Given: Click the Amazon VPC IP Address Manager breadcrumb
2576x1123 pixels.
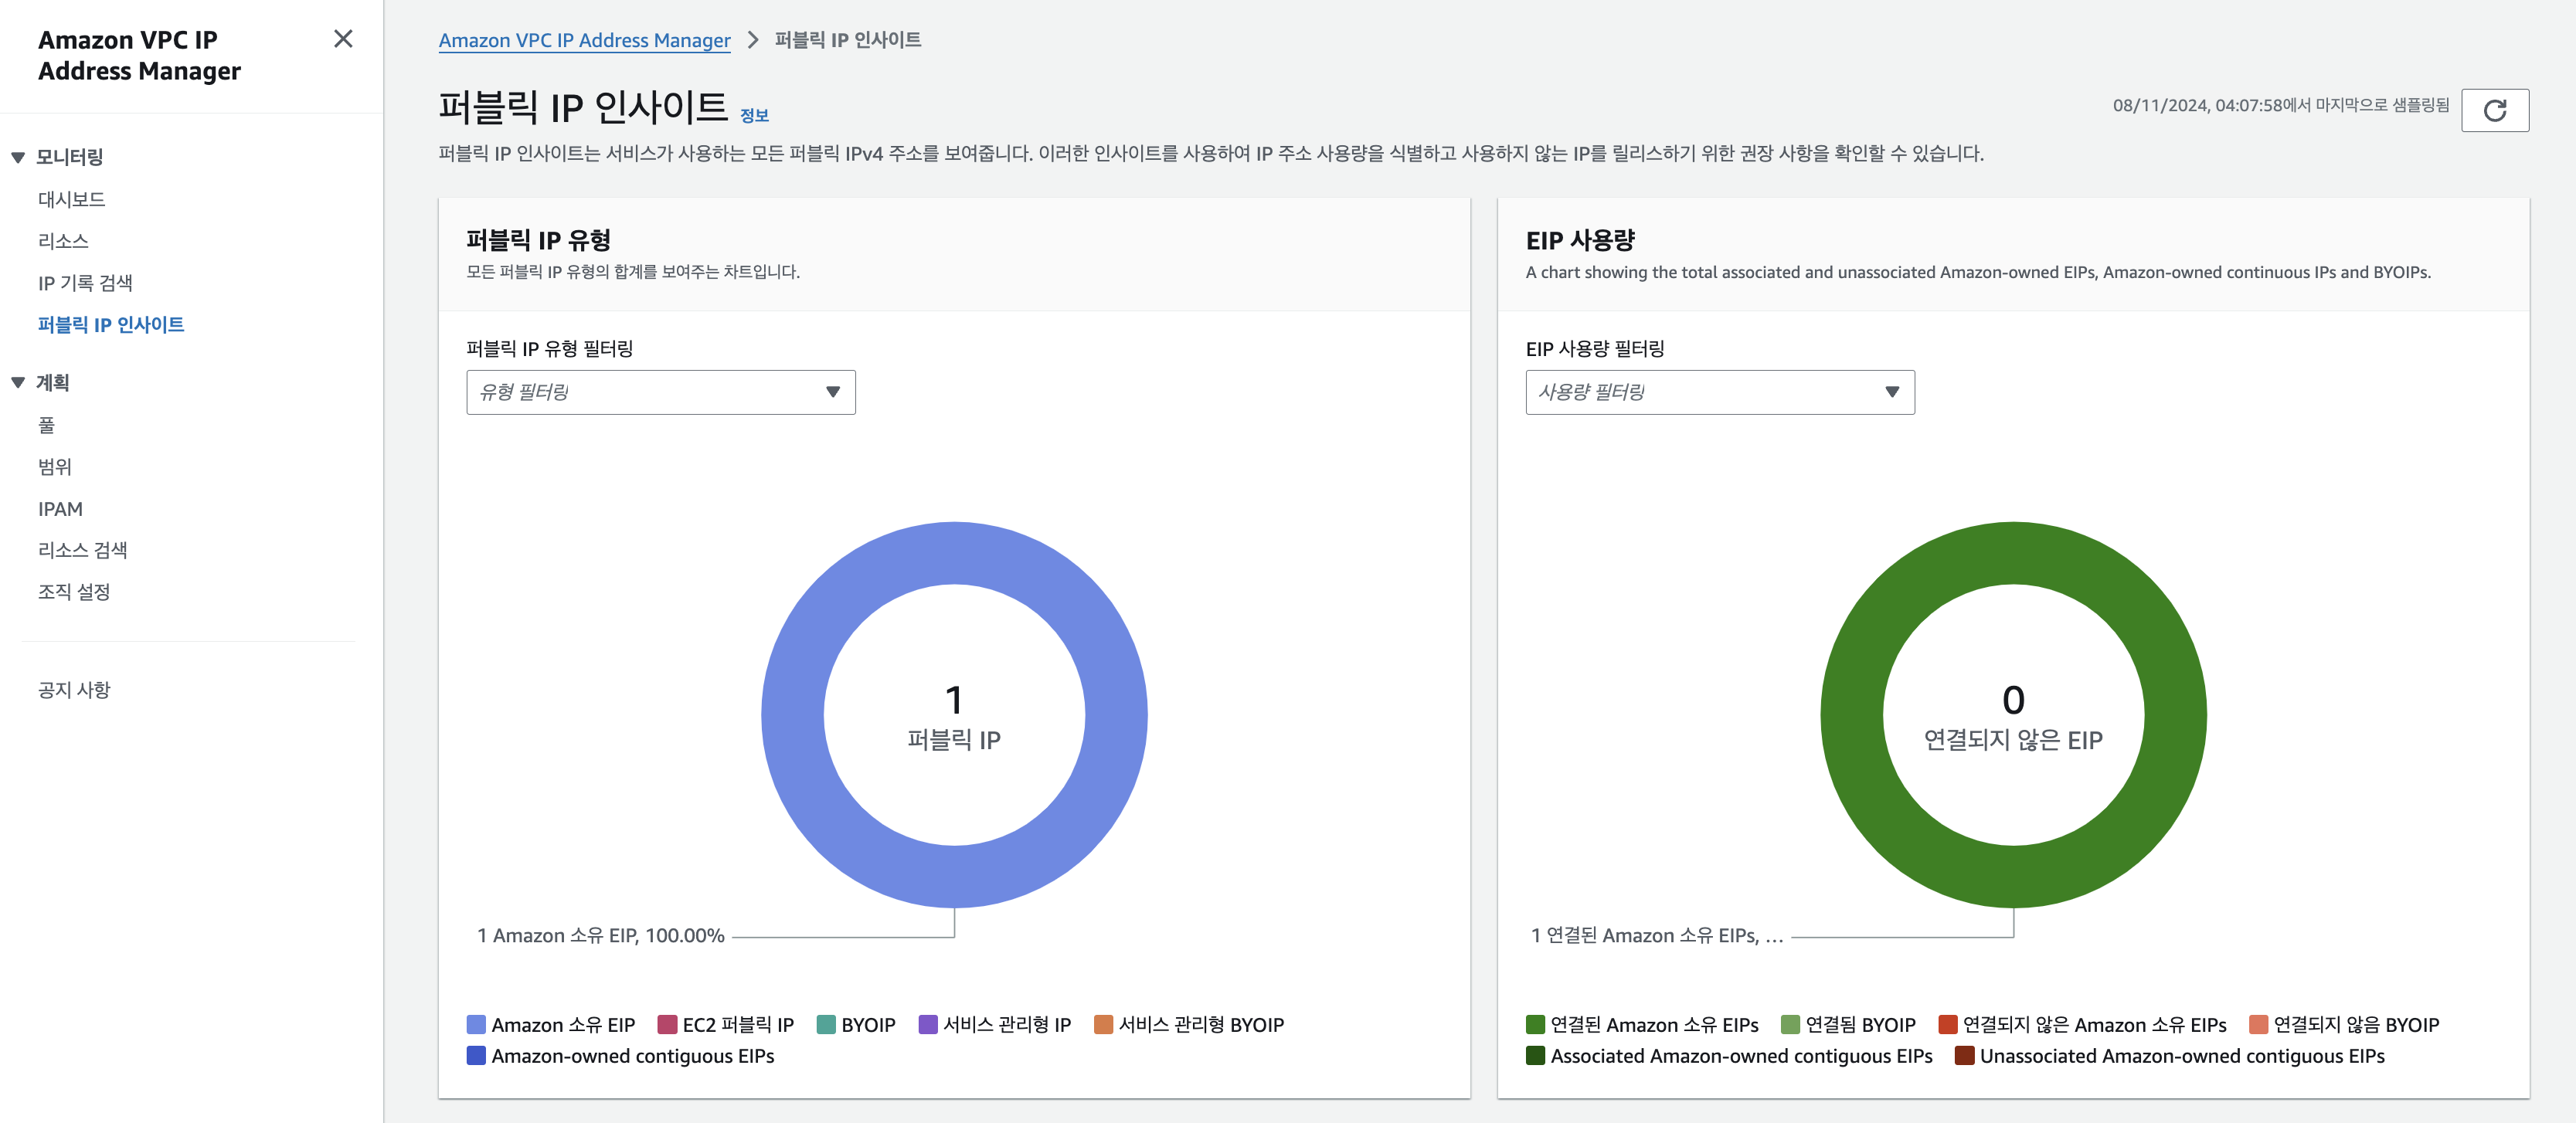Looking at the screenshot, I should (x=584, y=40).
